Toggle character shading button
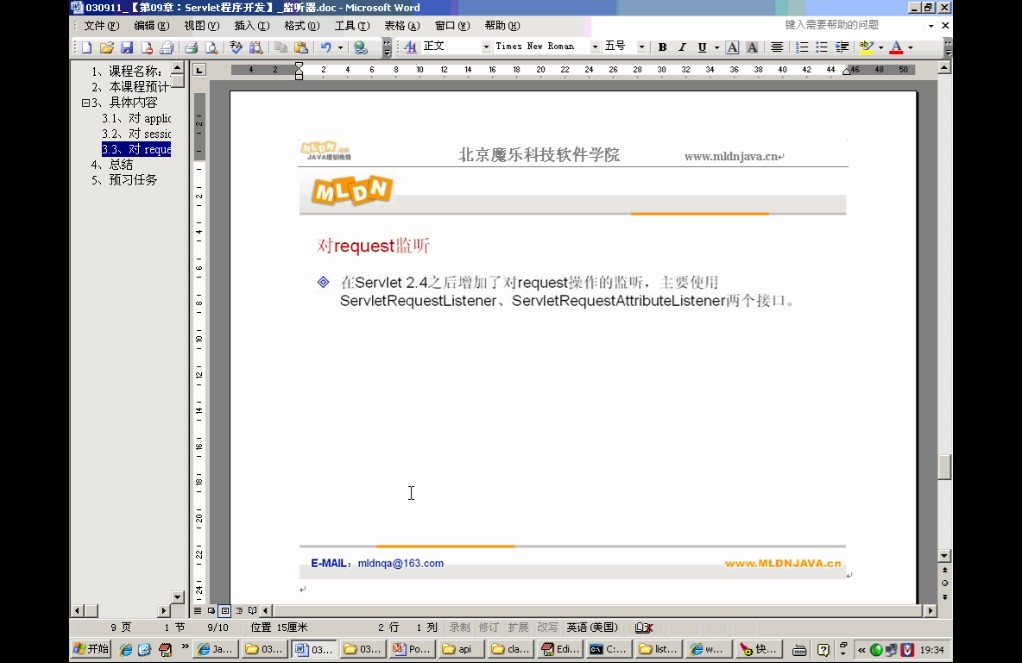The image size is (1022, 663). [752, 47]
